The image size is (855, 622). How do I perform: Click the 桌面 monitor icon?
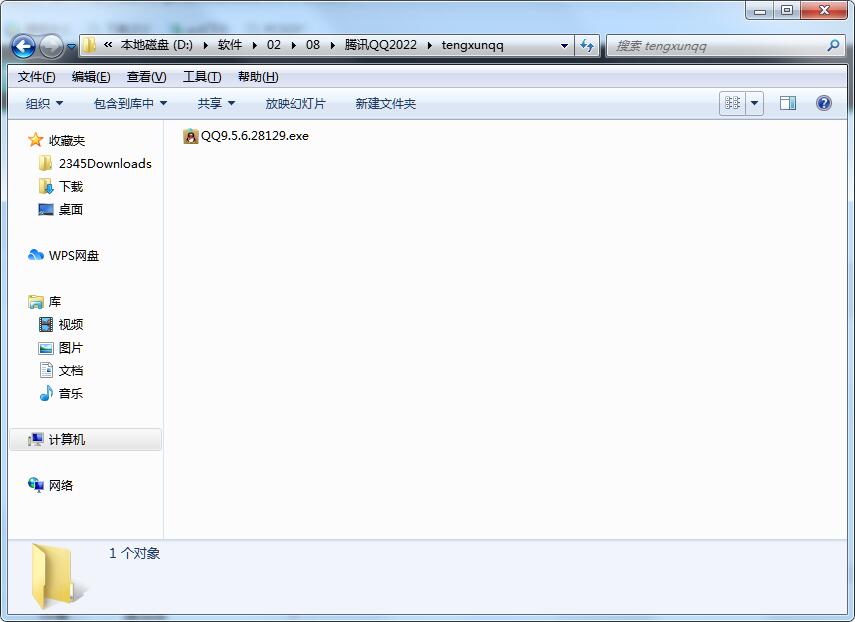click(x=46, y=209)
